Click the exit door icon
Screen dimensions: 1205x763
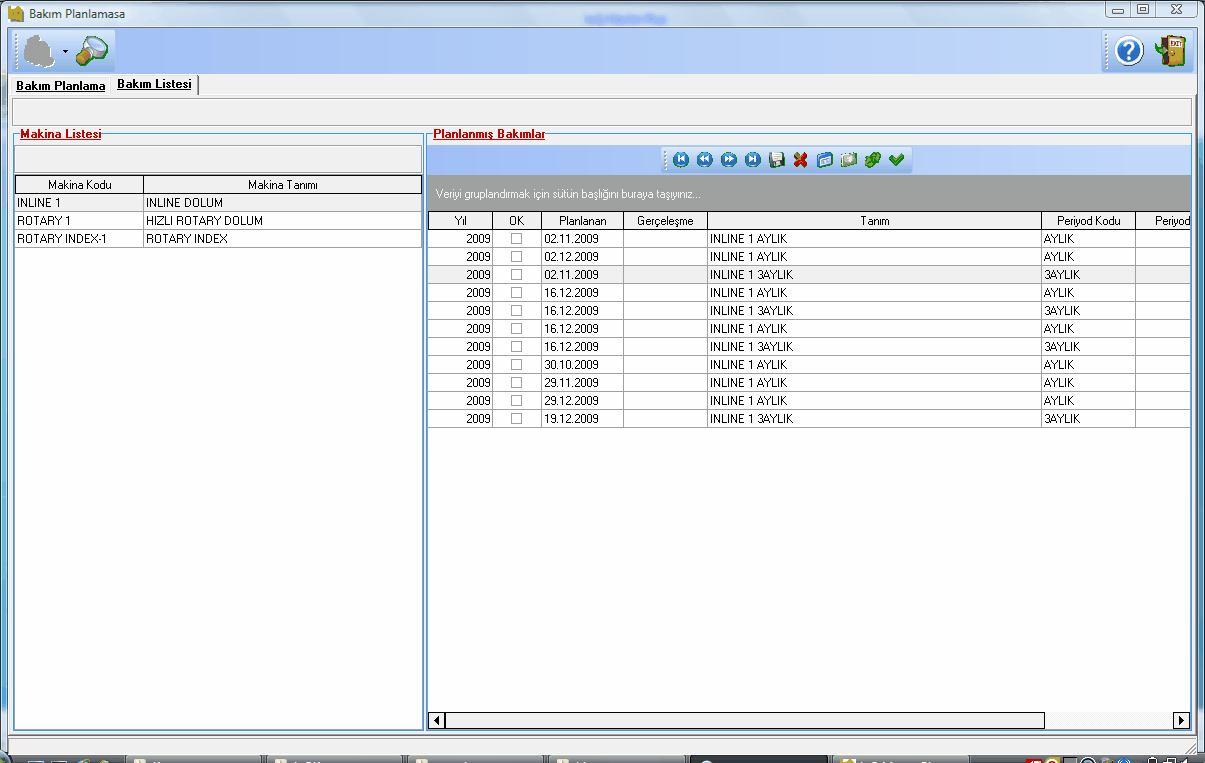coord(1171,51)
